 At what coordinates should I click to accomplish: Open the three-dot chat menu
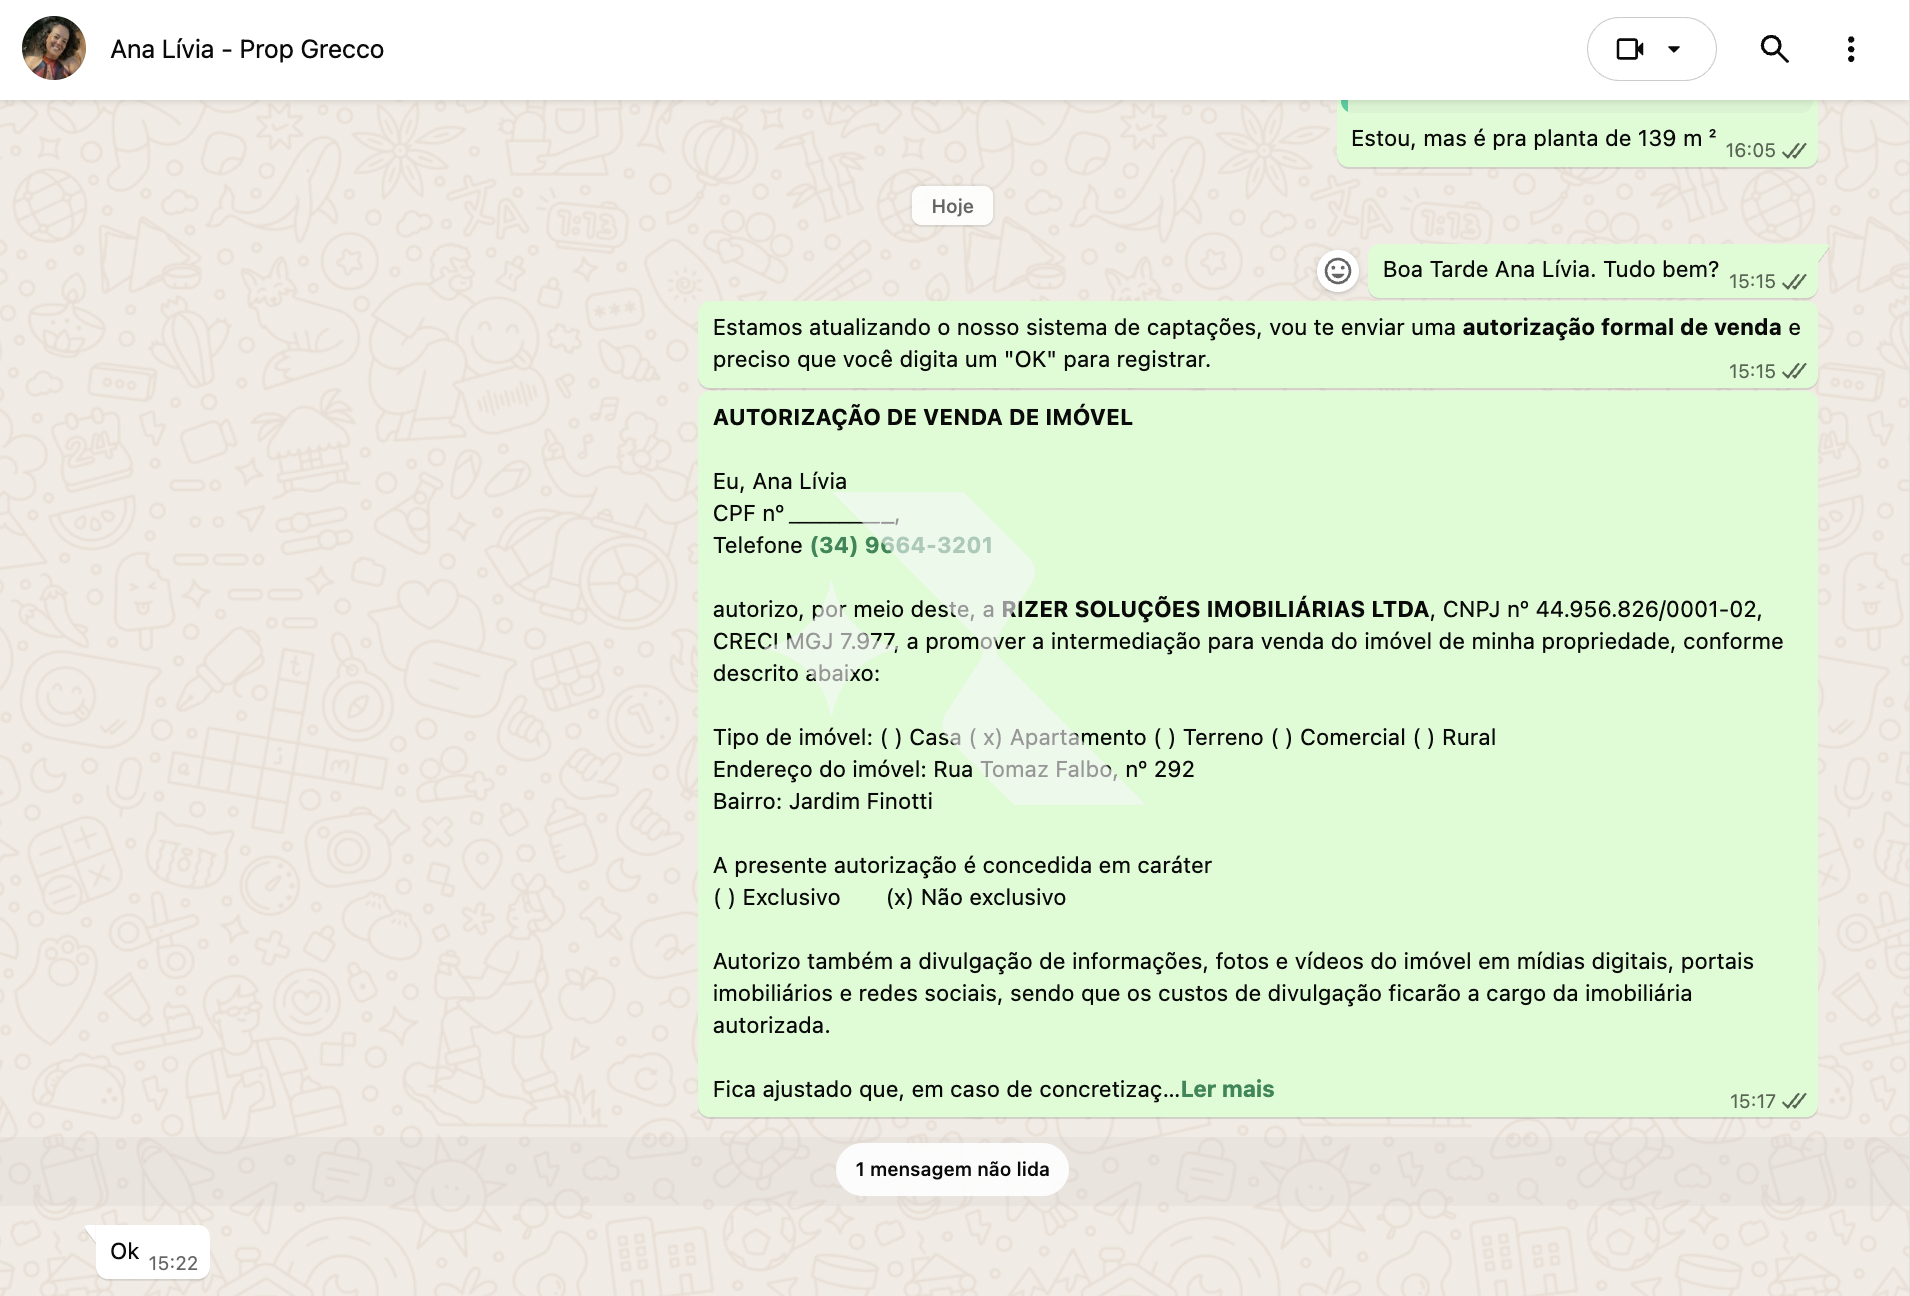click(1850, 49)
